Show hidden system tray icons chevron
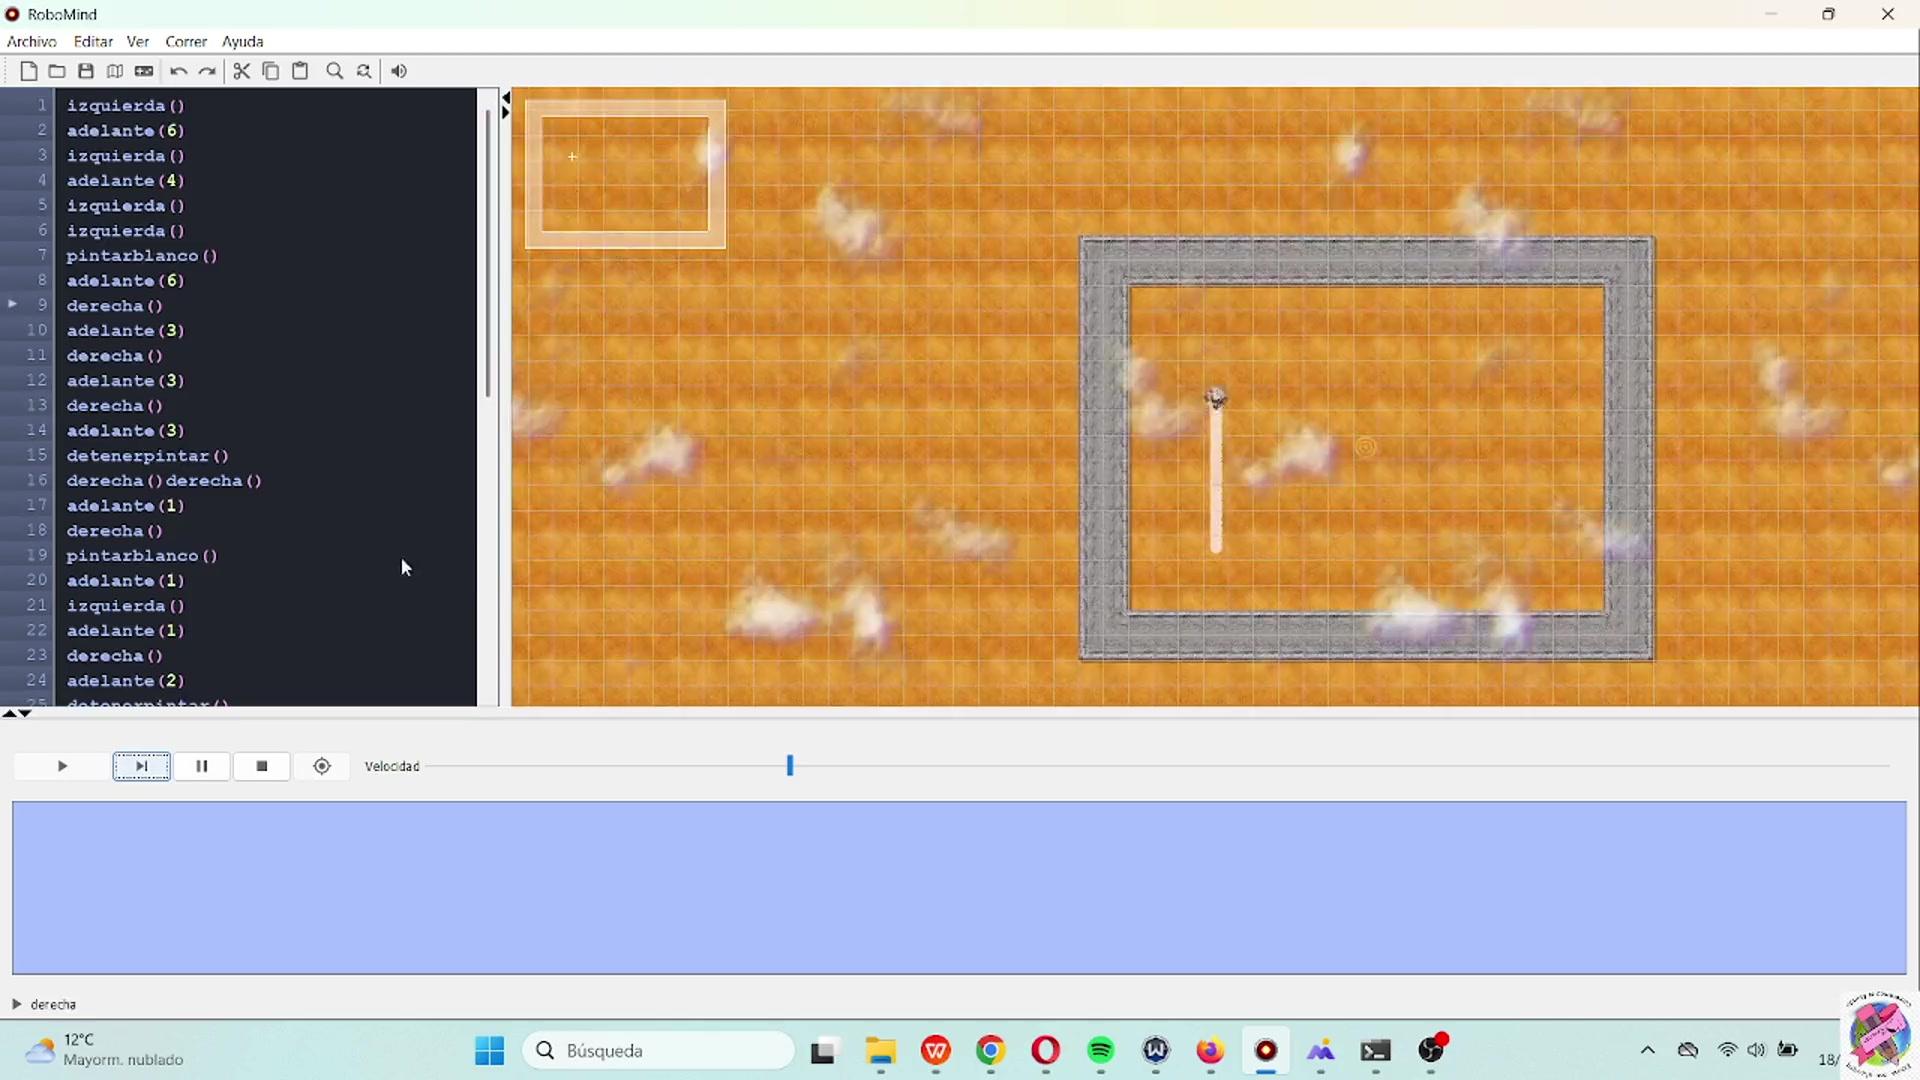The image size is (1920, 1080). pyautogui.click(x=1647, y=1050)
